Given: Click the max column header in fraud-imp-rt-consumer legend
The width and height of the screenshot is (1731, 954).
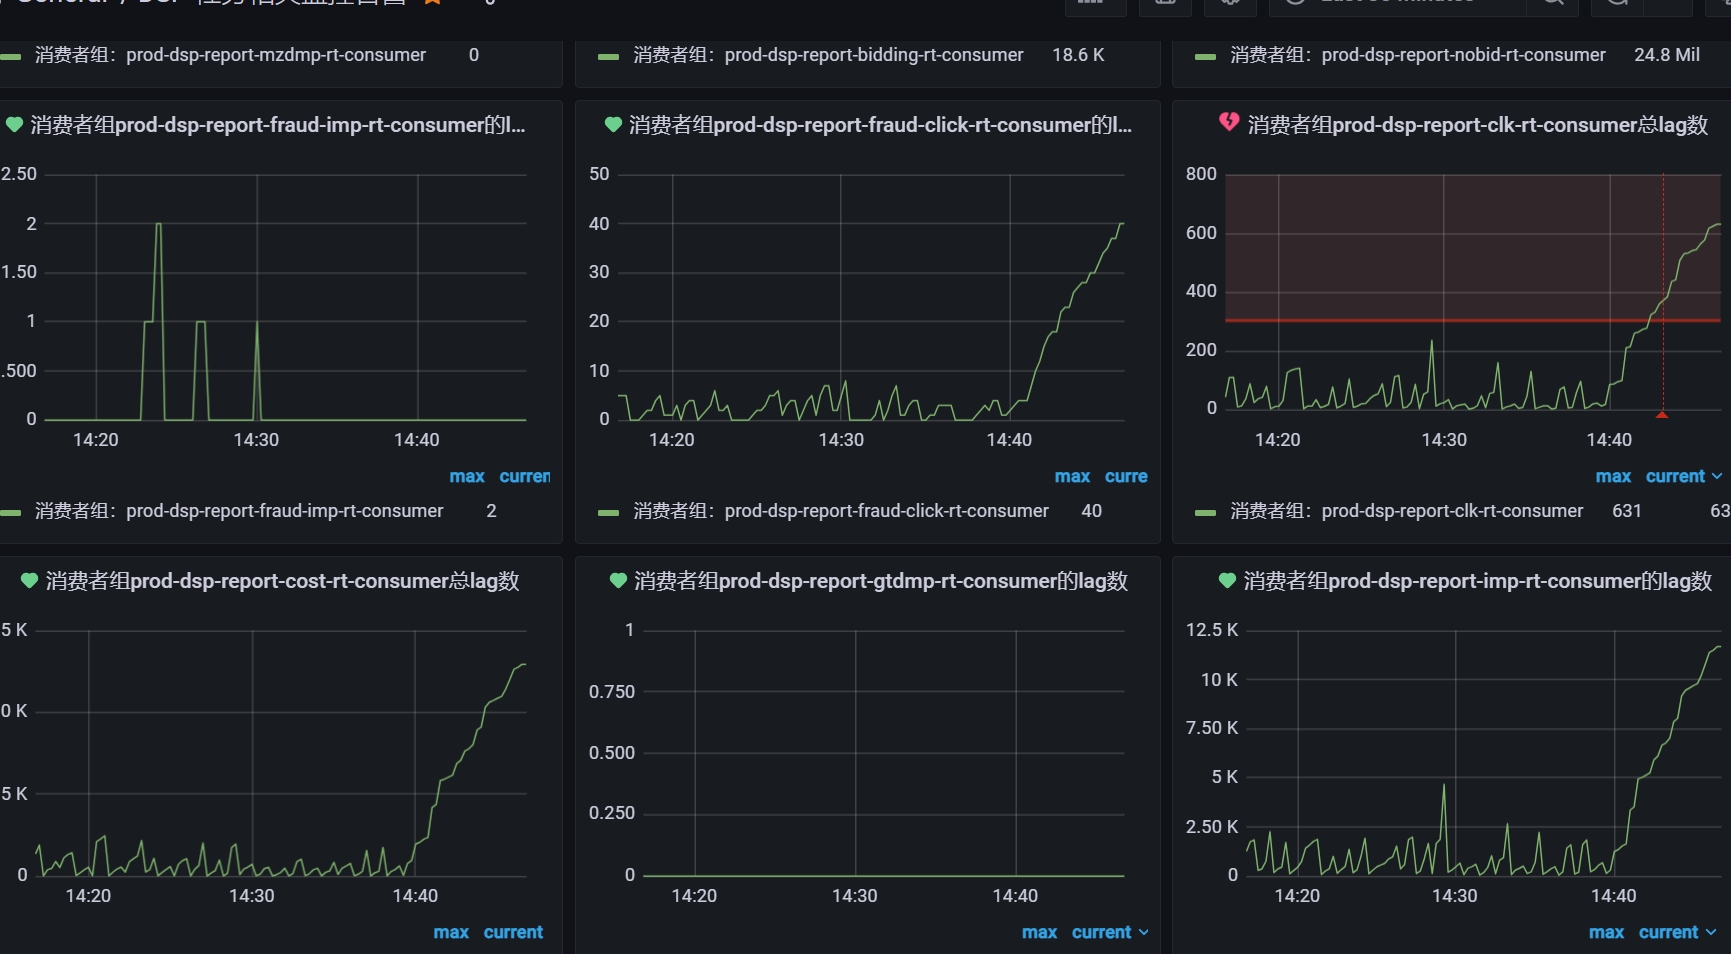Looking at the screenshot, I should 467,477.
